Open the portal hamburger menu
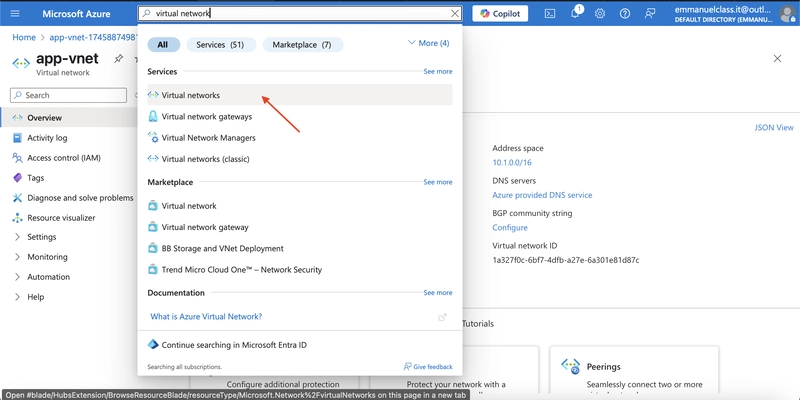This screenshot has height=400, width=800. (15, 13)
